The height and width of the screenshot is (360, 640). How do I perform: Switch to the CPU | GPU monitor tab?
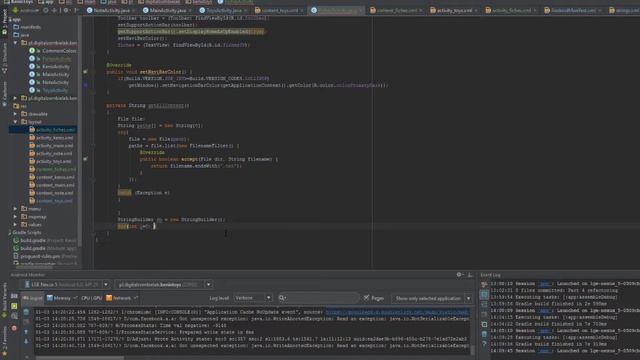[x=91, y=298]
